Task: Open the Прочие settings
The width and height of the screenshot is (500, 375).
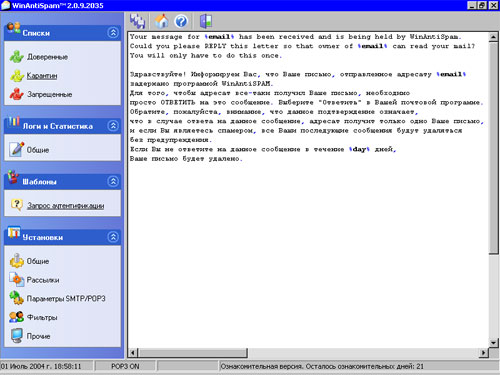Action: point(38,336)
